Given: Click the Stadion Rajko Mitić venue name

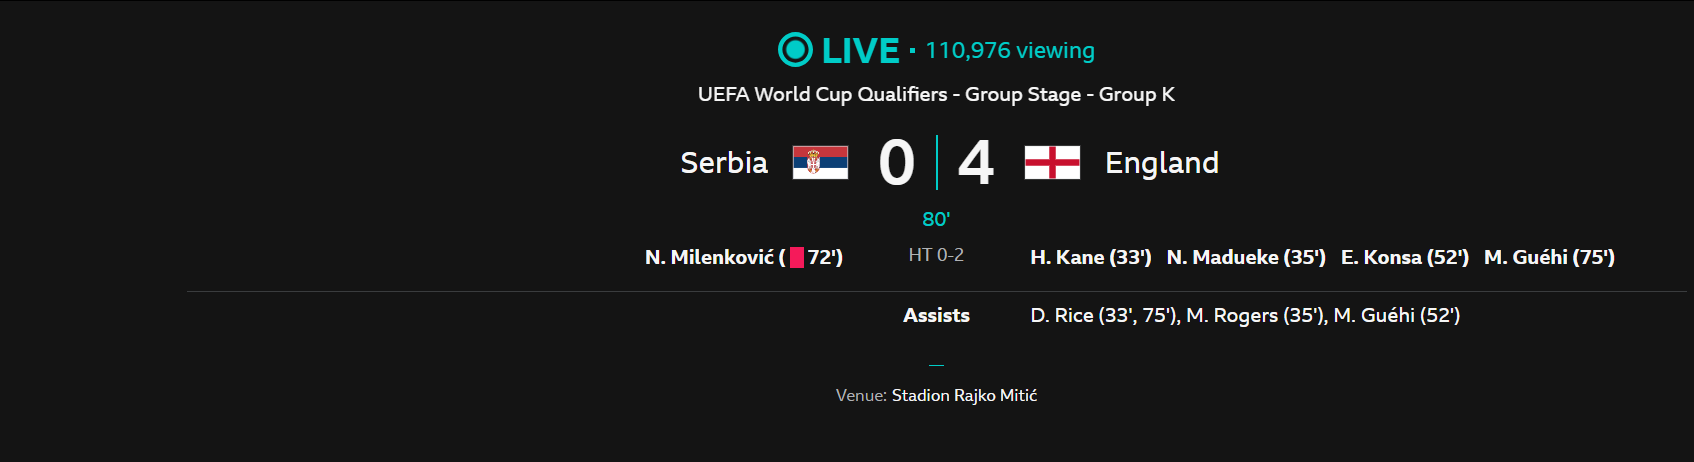Looking at the screenshot, I should click(964, 395).
